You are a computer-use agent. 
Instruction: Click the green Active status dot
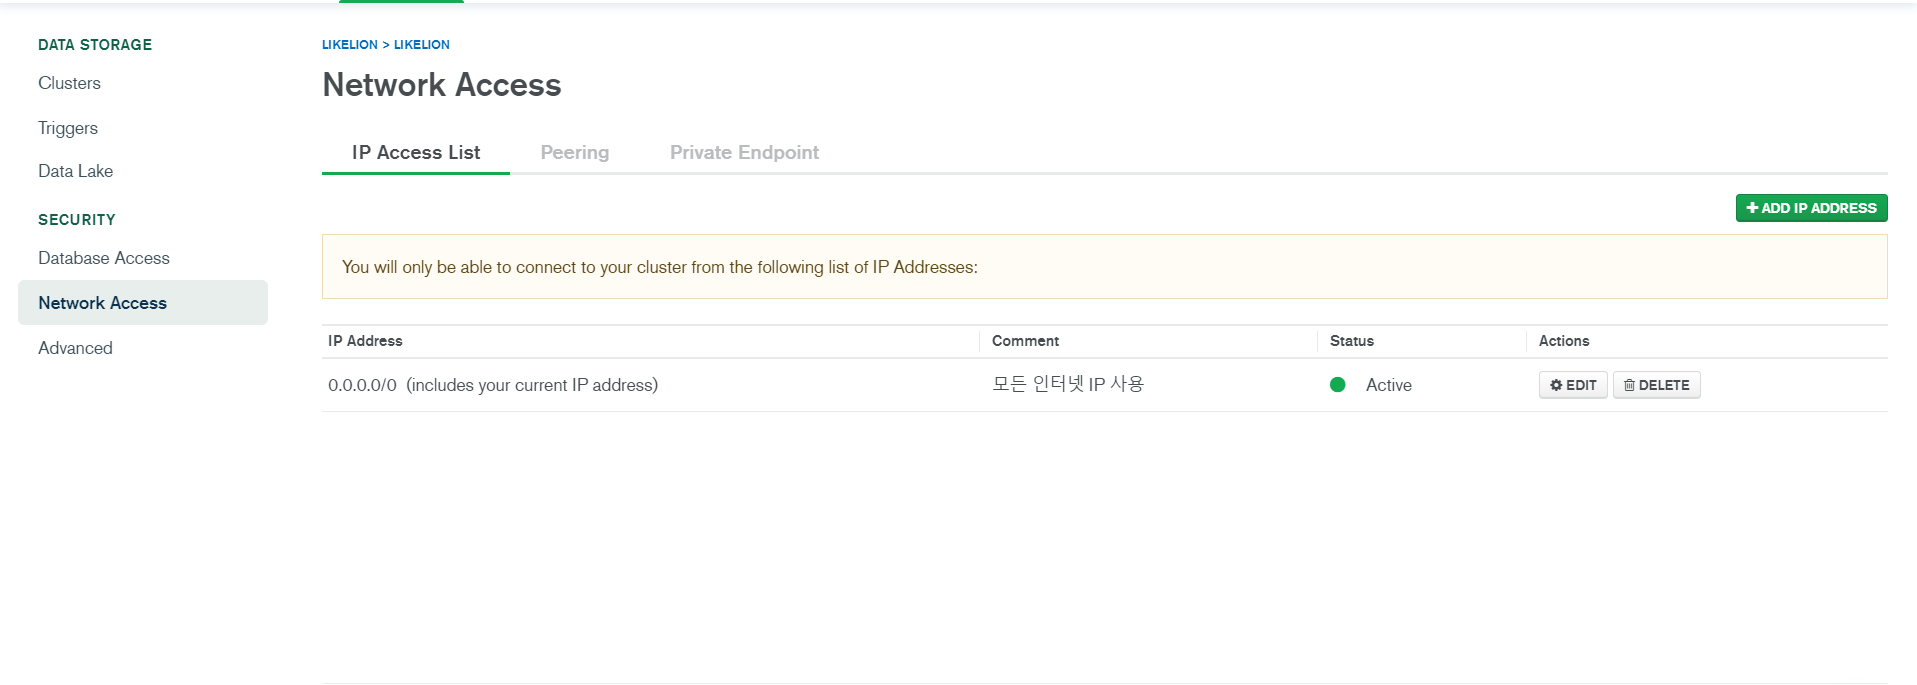pyautogui.click(x=1337, y=385)
